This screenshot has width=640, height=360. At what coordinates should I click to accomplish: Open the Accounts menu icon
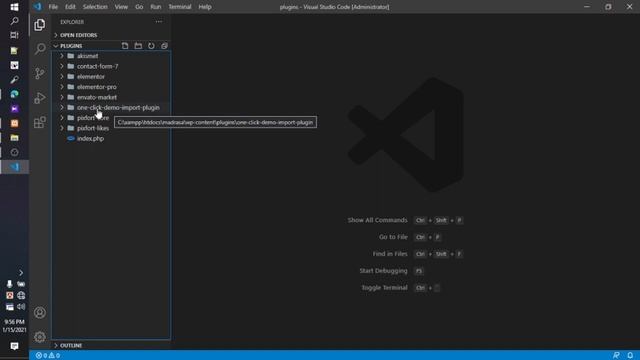point(40,313)
